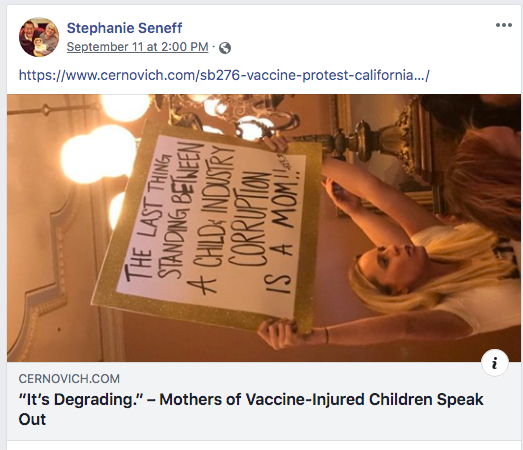
Task: Click the glowing chandelier lights in the photo
Action: [100, 153]
